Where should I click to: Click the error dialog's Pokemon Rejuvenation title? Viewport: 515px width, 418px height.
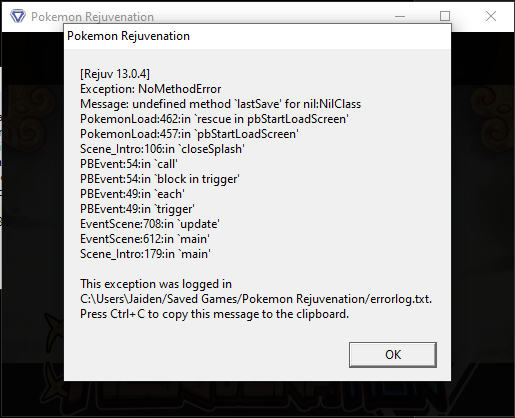pos(128,36)
